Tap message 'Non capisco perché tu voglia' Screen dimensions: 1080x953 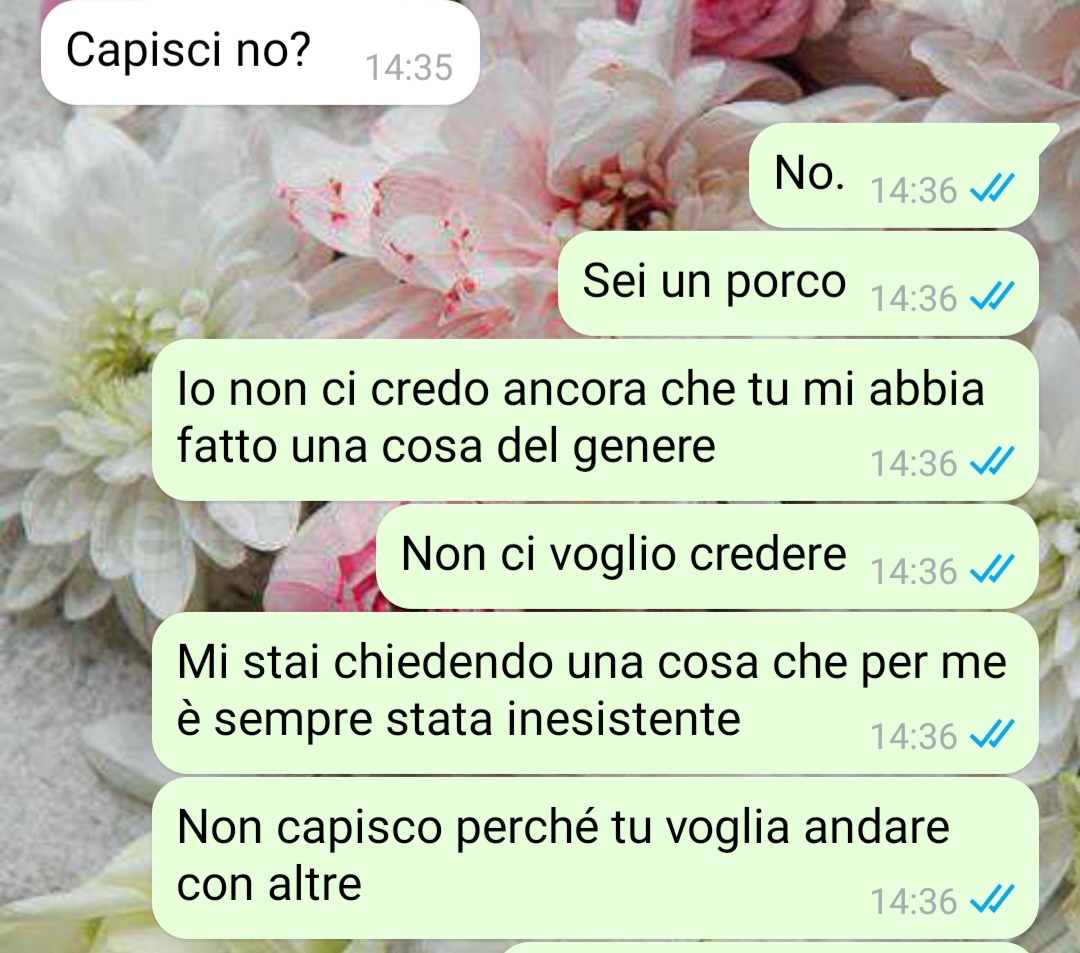(x=595, y=857)
